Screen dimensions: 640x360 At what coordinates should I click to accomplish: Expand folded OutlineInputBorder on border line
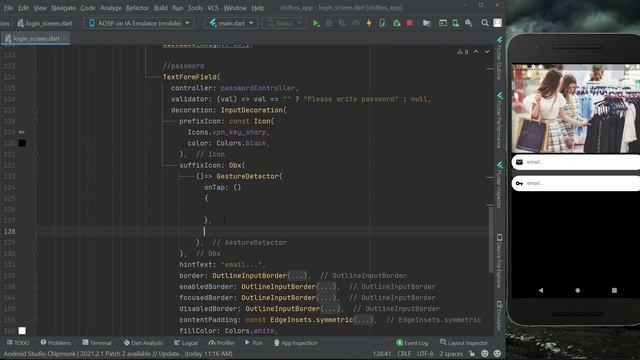coord(297,276)
